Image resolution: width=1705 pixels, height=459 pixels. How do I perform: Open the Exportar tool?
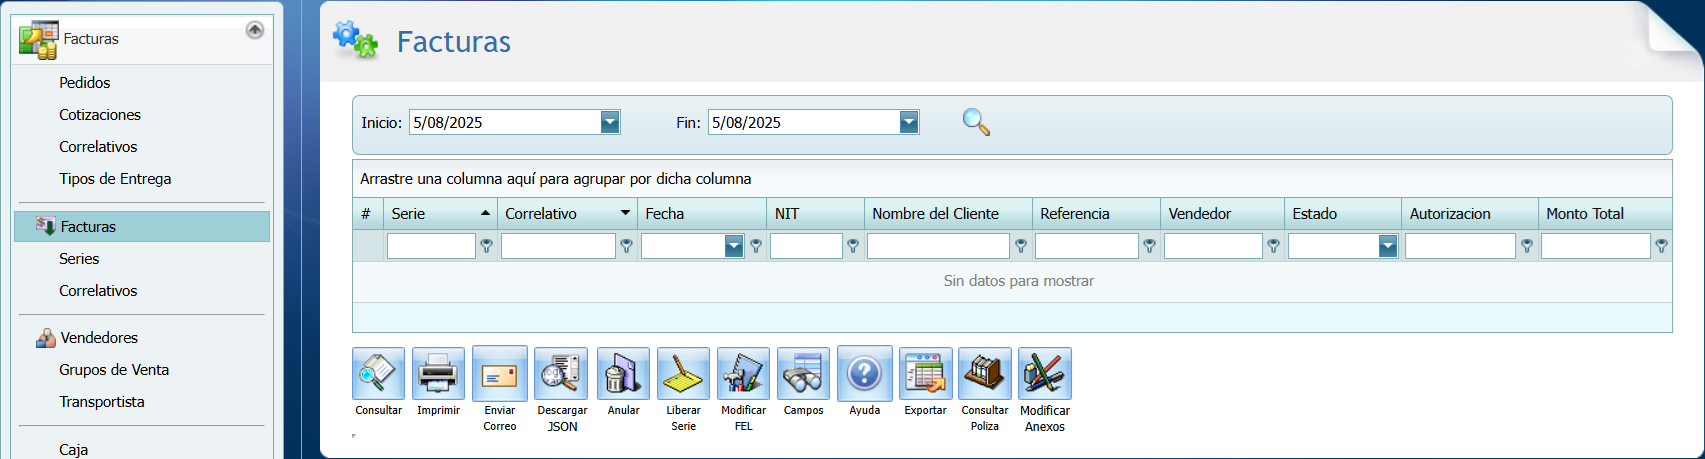tap(925, 374)
